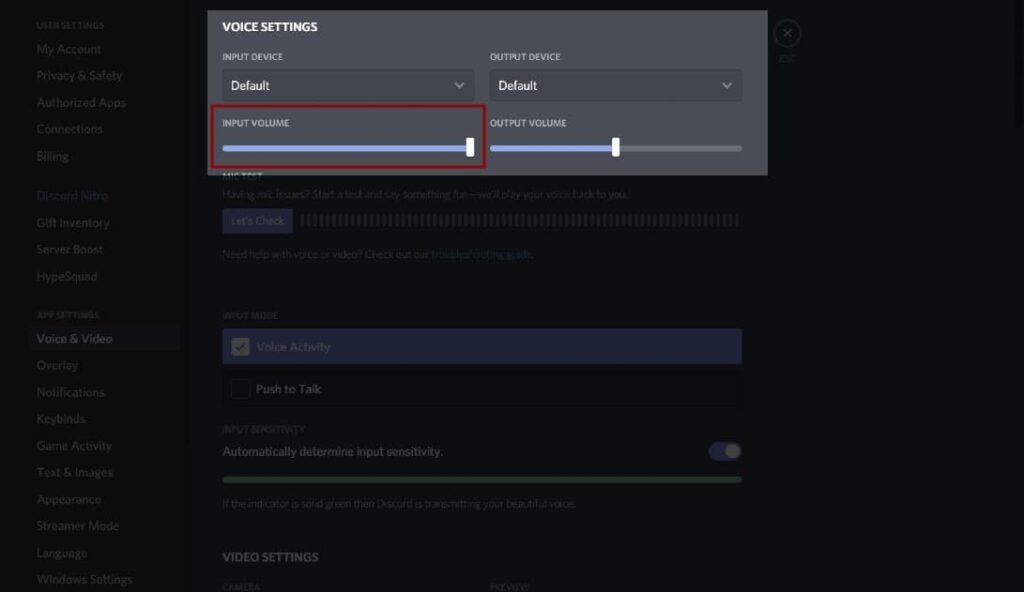
Task: Open Authorized Apps section
Action: pyautogui.click(x=81, y=103)
